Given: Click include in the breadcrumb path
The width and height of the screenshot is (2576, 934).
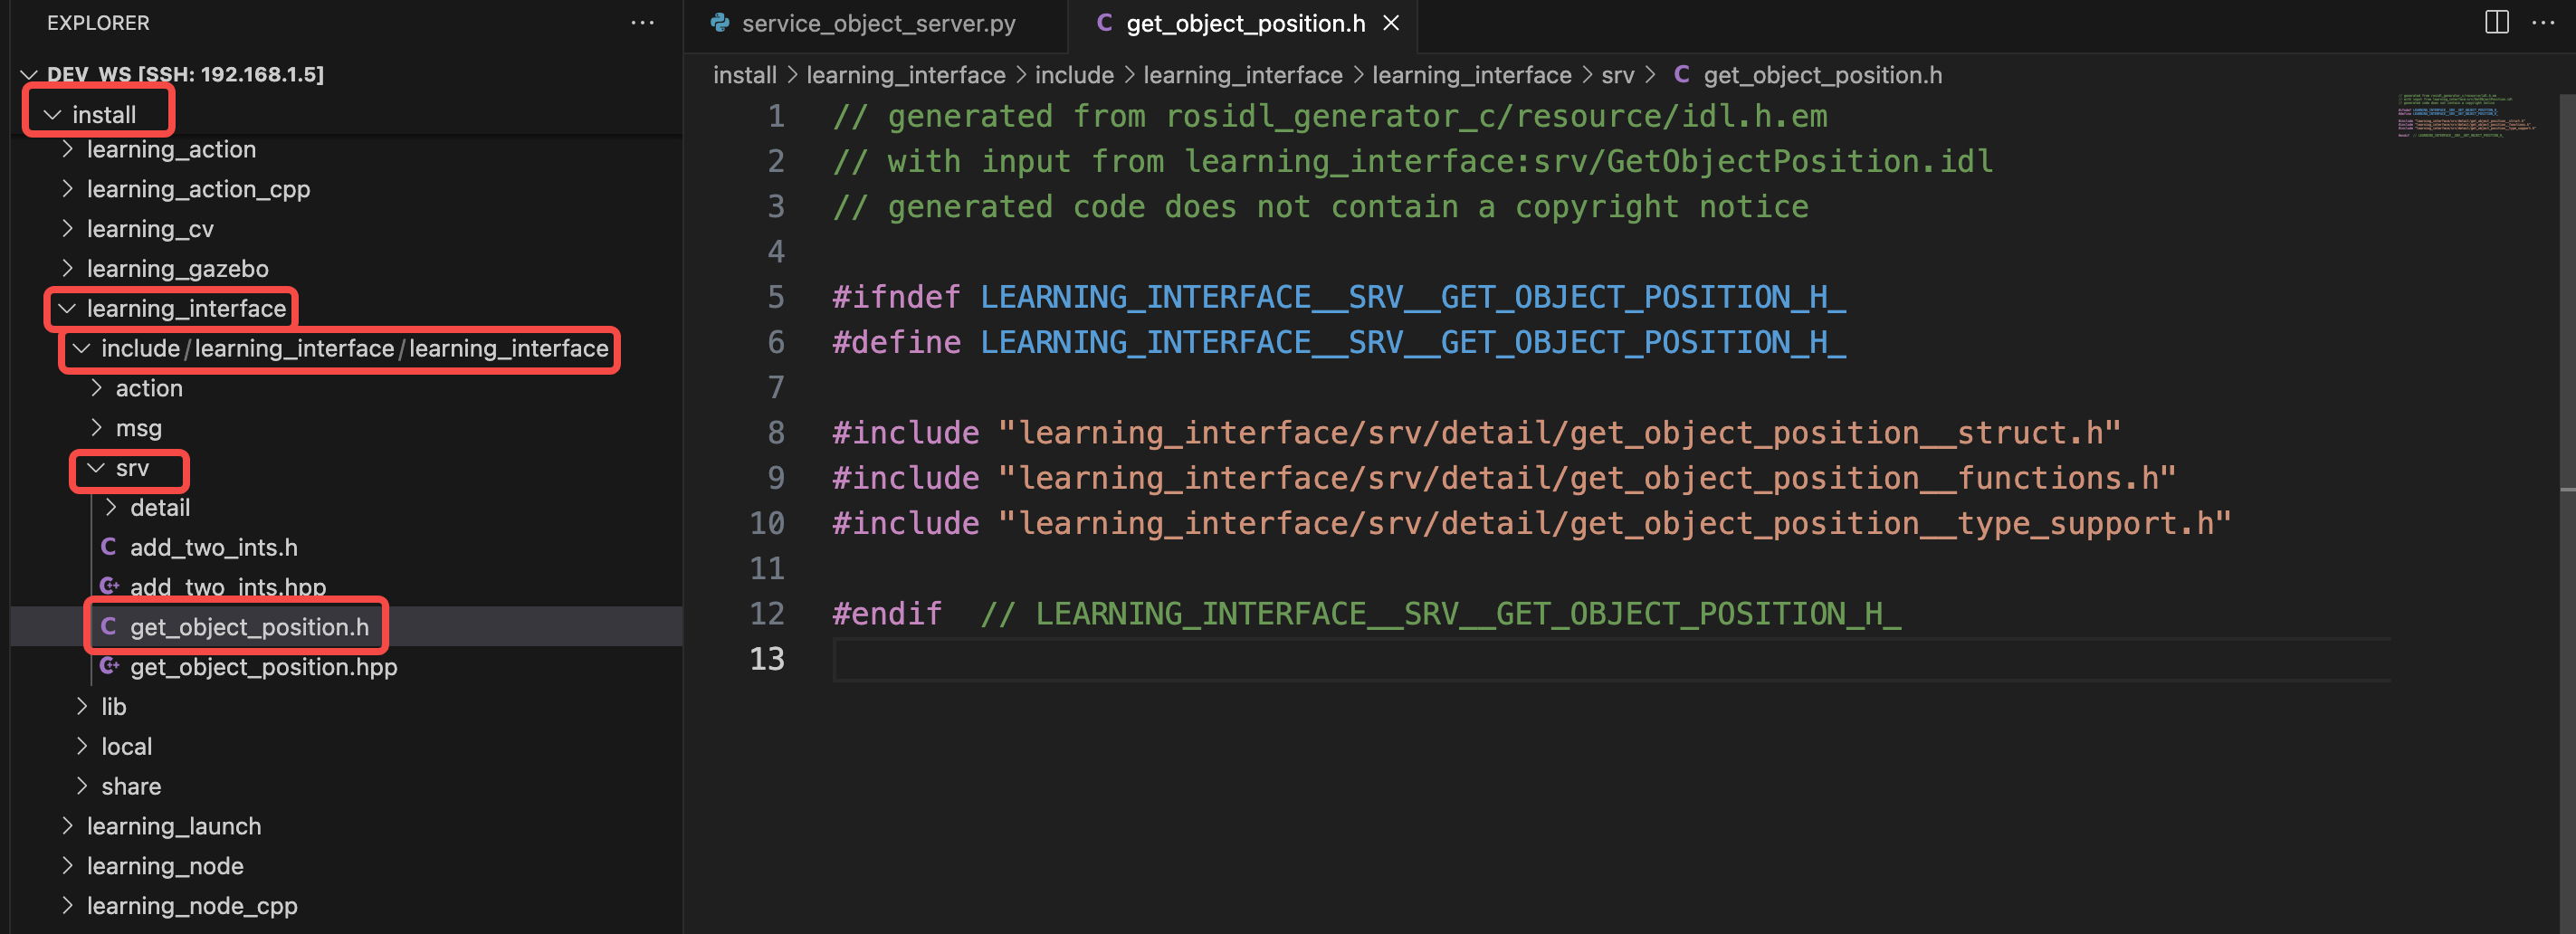Looking at the screenshot, I should pyautogui.click(x=1074, y=75).
